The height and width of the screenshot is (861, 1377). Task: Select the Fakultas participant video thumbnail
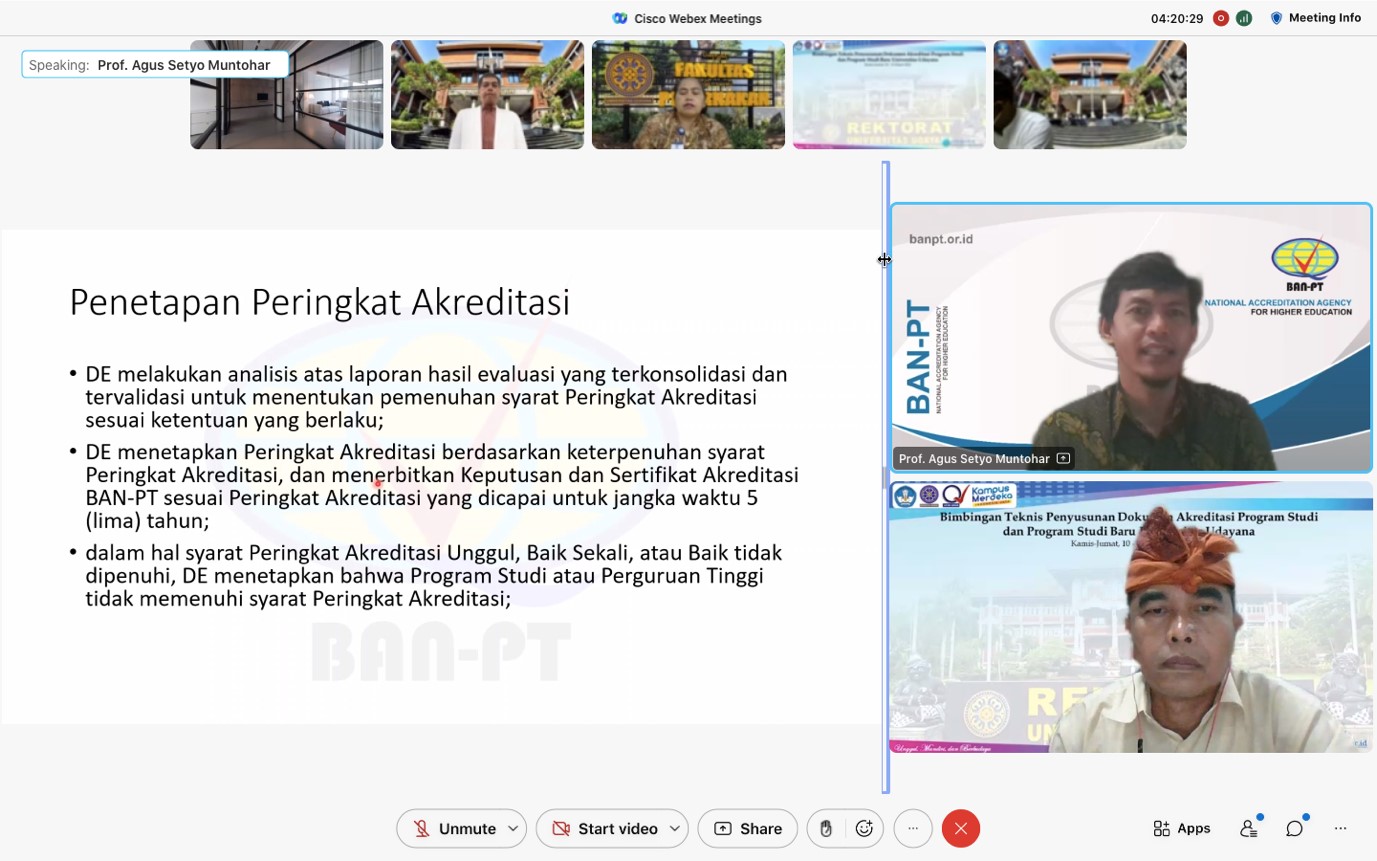(x=688, y=95)
